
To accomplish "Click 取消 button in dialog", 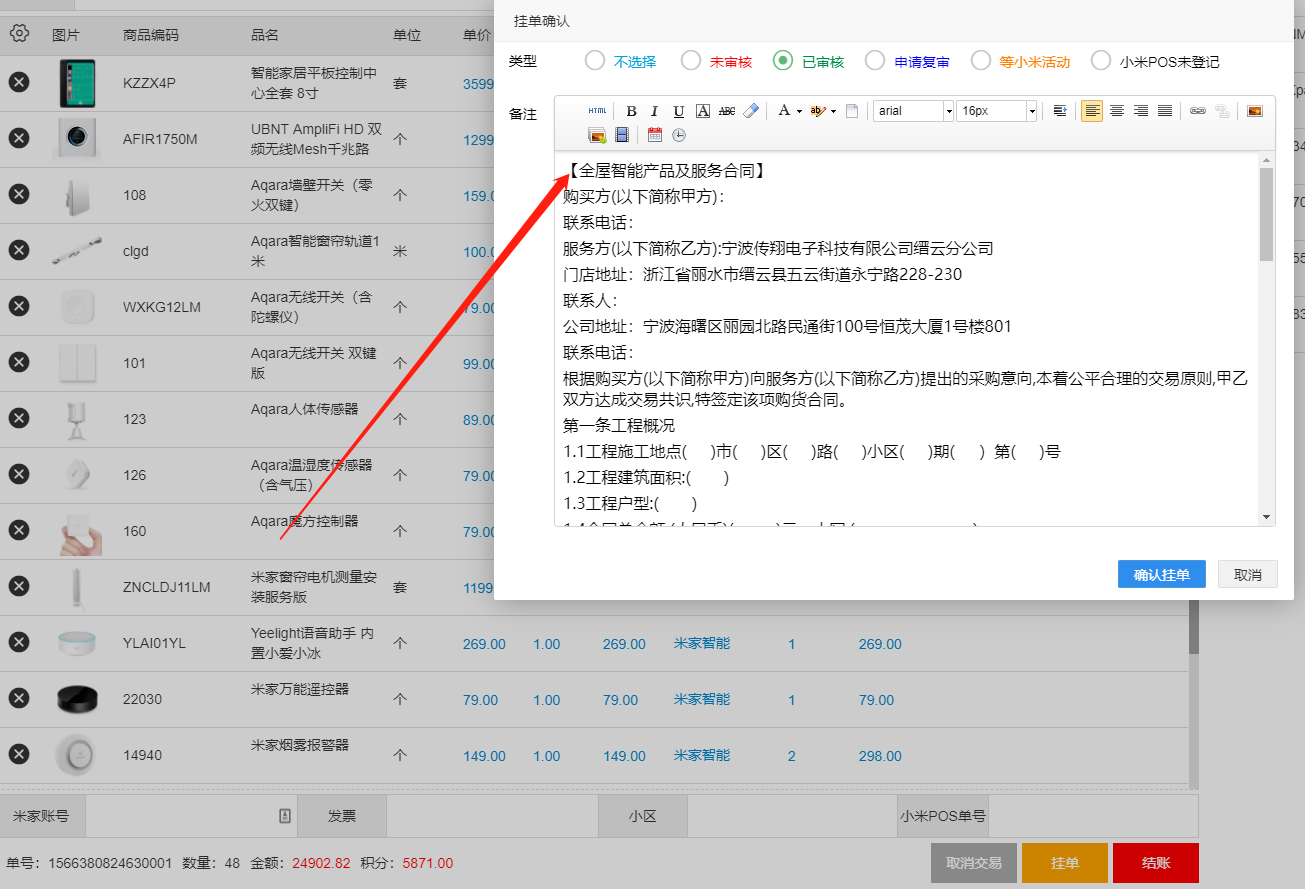I will (x=1248, y=575).
